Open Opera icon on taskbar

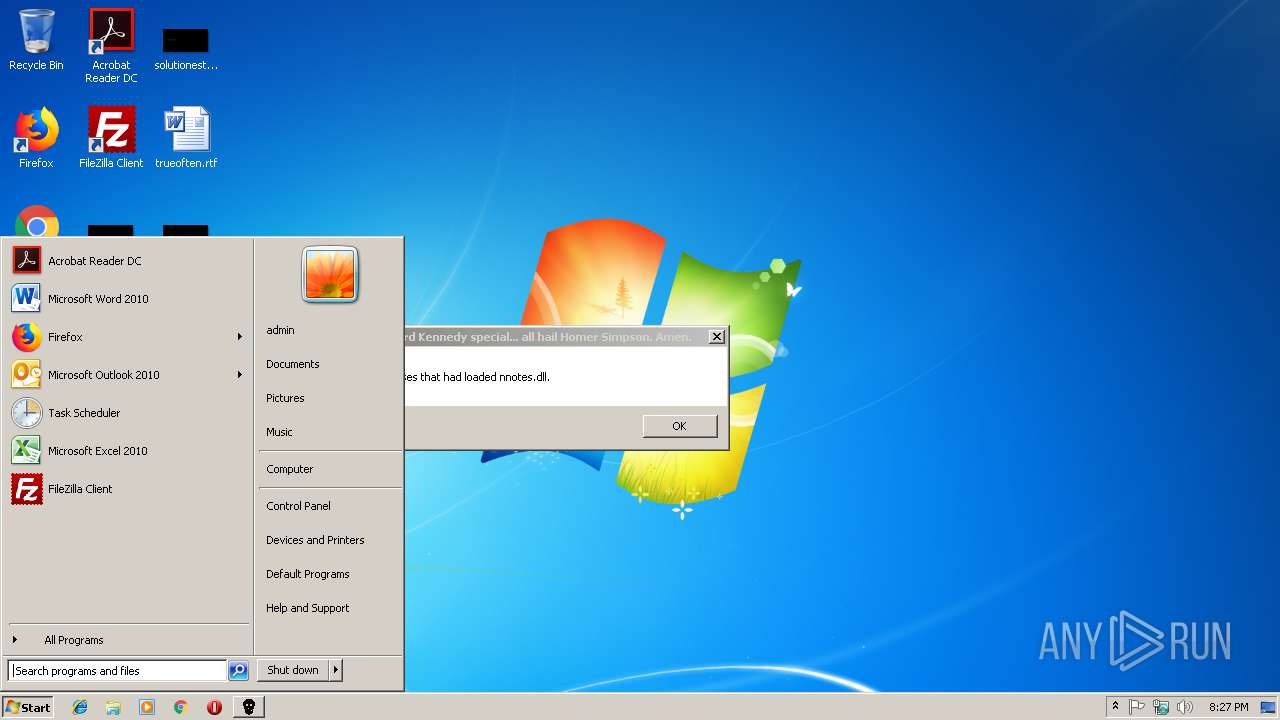(x=214, y=707)
